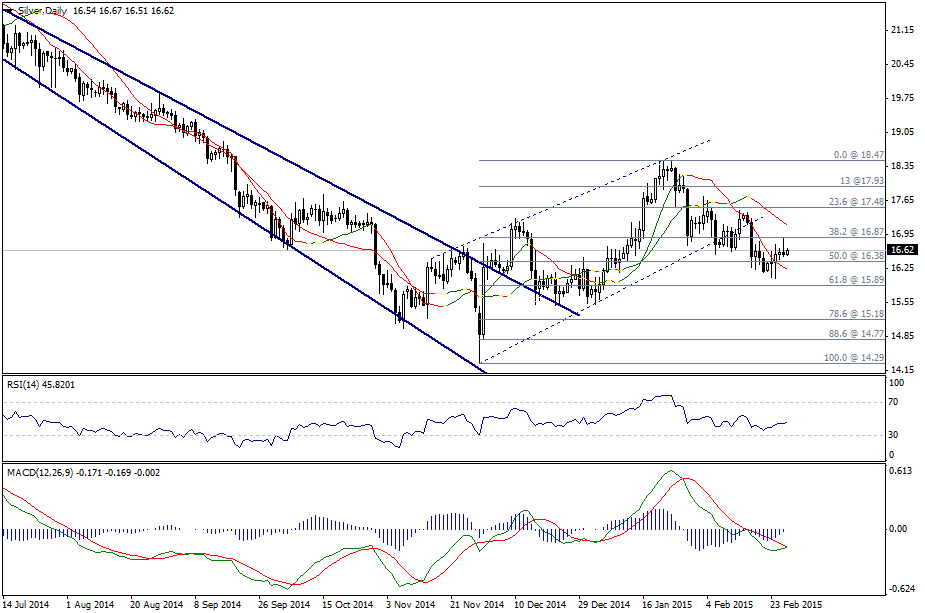925x613 pixels.
Task: Click price axis value 17.65
Action: coord(901,200)
